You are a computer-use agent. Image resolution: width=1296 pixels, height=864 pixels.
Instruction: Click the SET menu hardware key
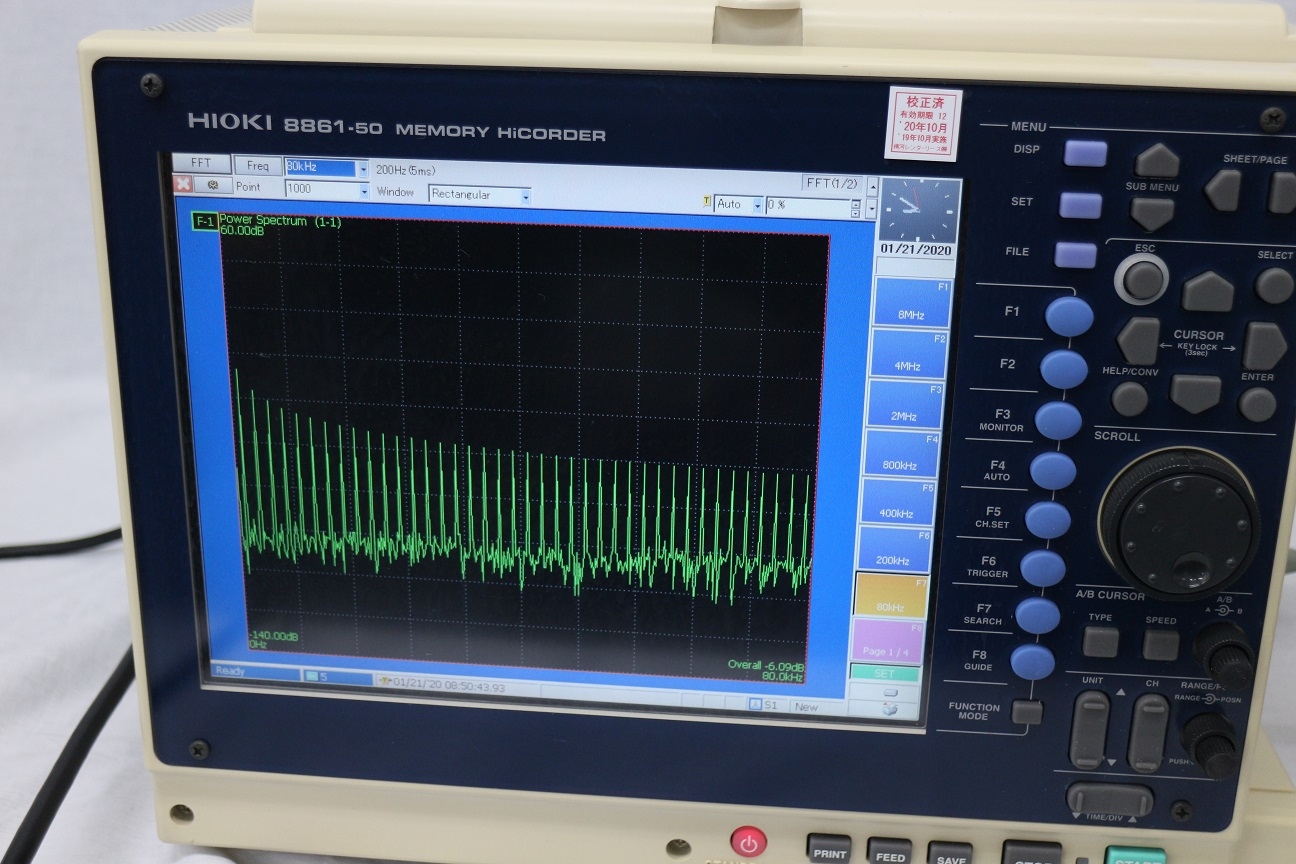coord(1080,205)
